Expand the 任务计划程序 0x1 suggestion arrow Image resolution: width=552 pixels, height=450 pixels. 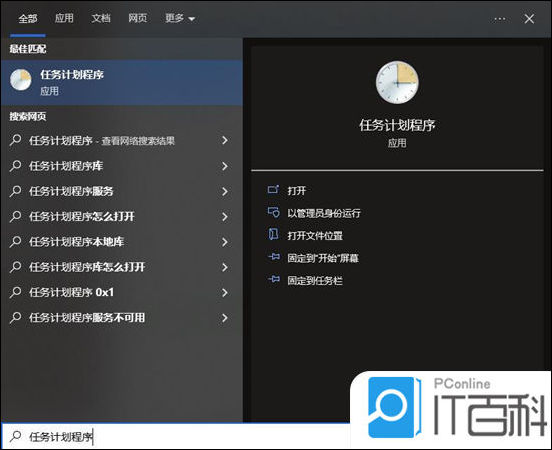225,293
